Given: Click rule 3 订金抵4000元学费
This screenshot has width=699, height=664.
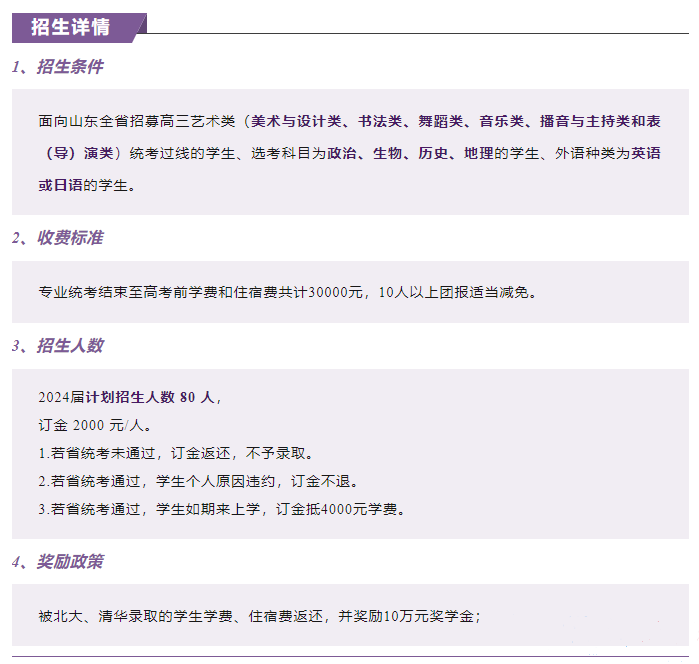Looking at the screenshot, I should [222, 509].
